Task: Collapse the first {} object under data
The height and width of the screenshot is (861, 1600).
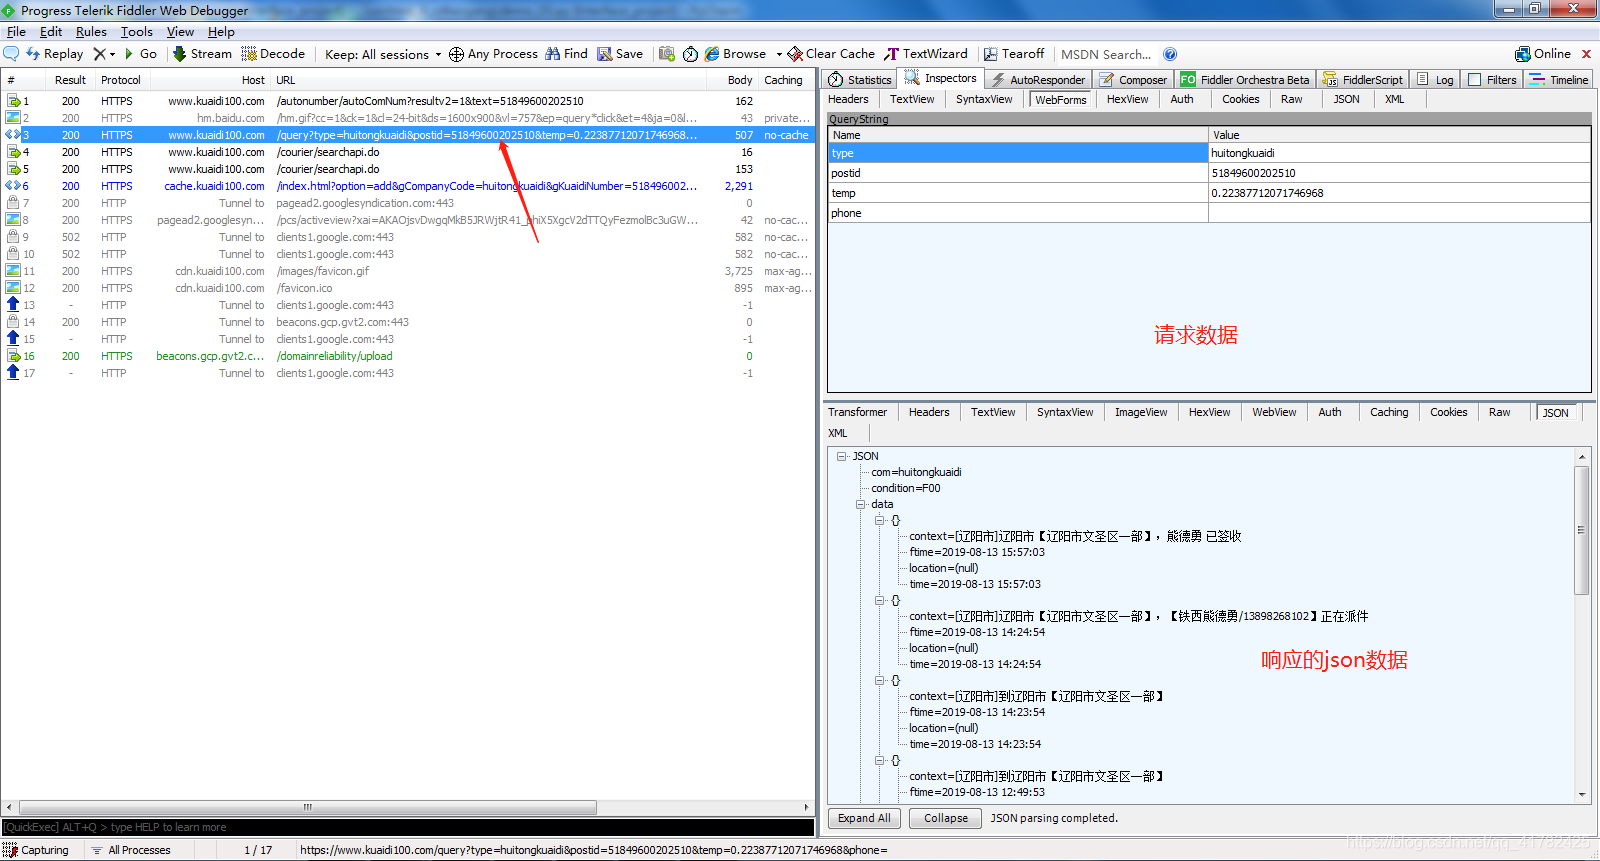Action: click(x=879, y=520)
